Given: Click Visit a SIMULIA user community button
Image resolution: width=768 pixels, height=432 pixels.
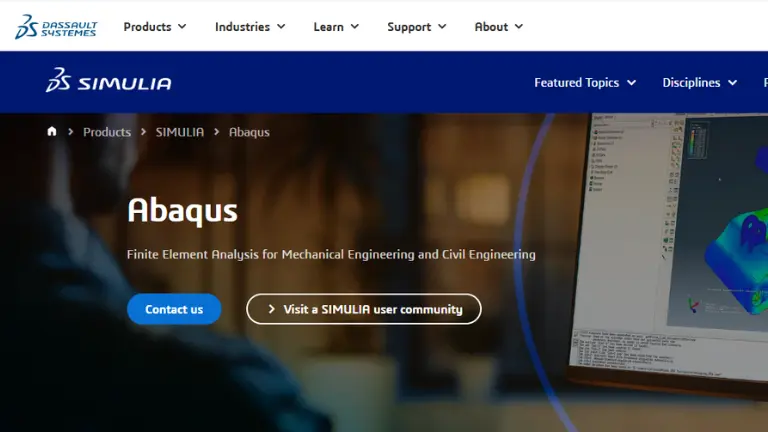Looking at the screenshot, I should (364, 310).
